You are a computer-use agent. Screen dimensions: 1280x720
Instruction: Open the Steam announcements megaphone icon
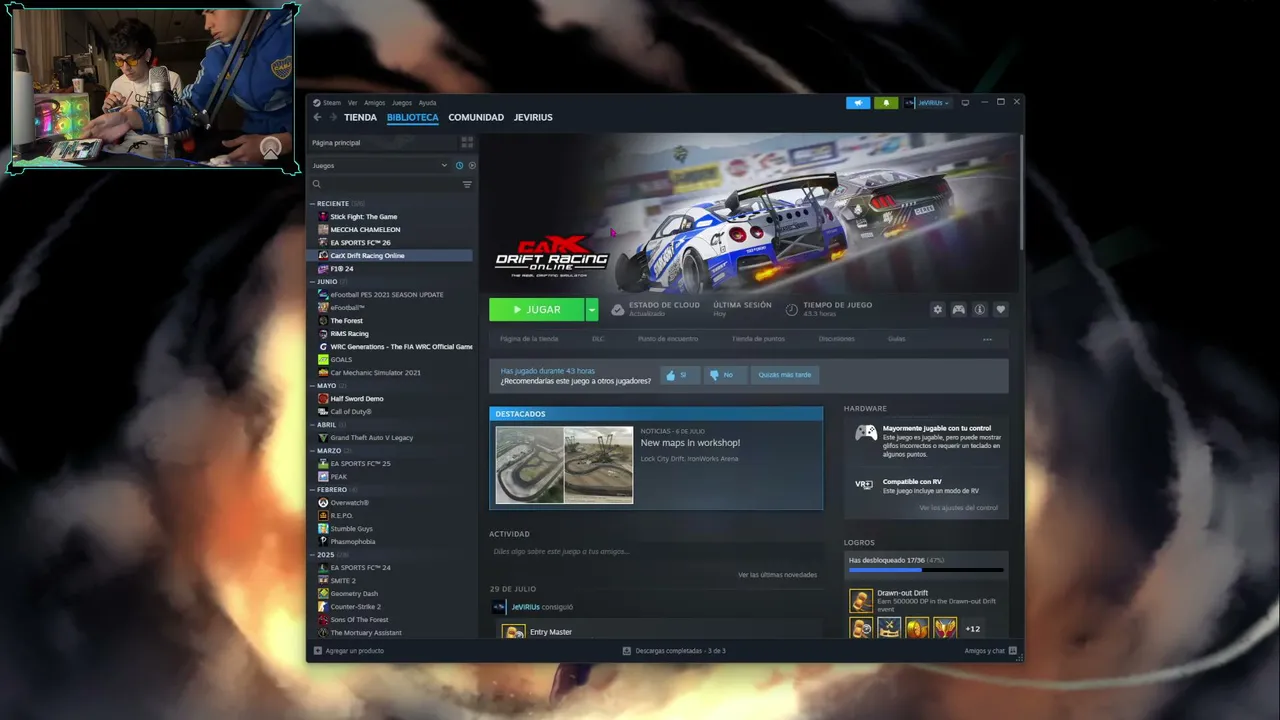point(858,103)
